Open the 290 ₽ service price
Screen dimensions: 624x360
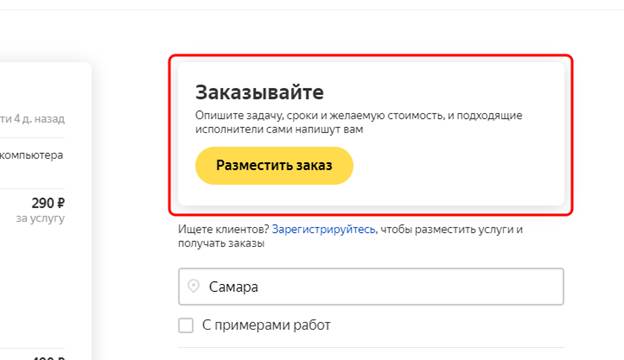pyautogui.click(x=48, y=203)
